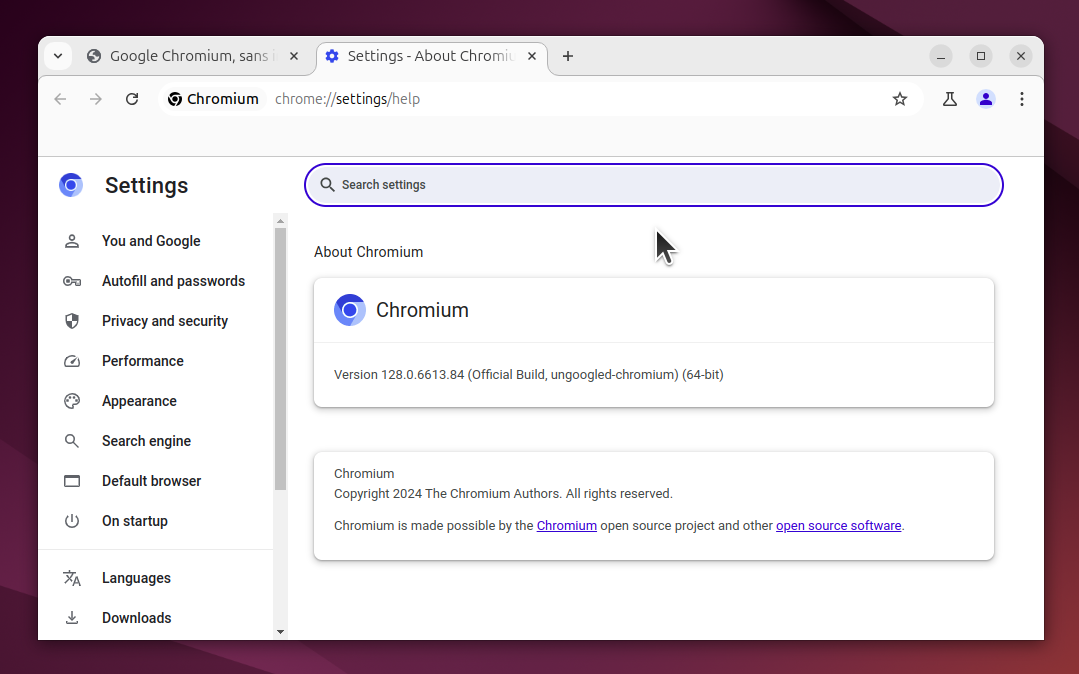Click the Copyright 2024 The Chromium Authors text
Viewport: 1079px width, 674px height.
point(503,494)
